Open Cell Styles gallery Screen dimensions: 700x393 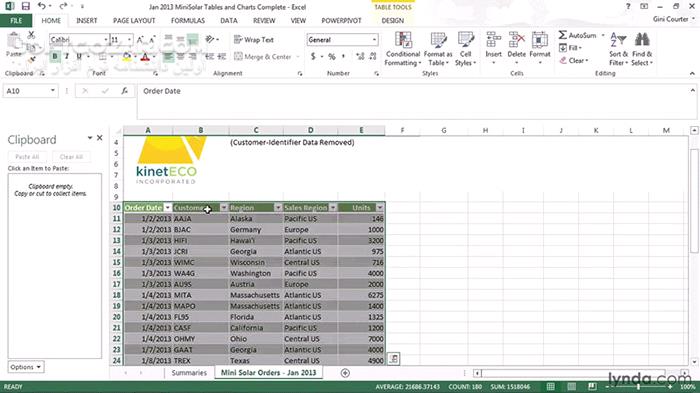click(465, 49)
